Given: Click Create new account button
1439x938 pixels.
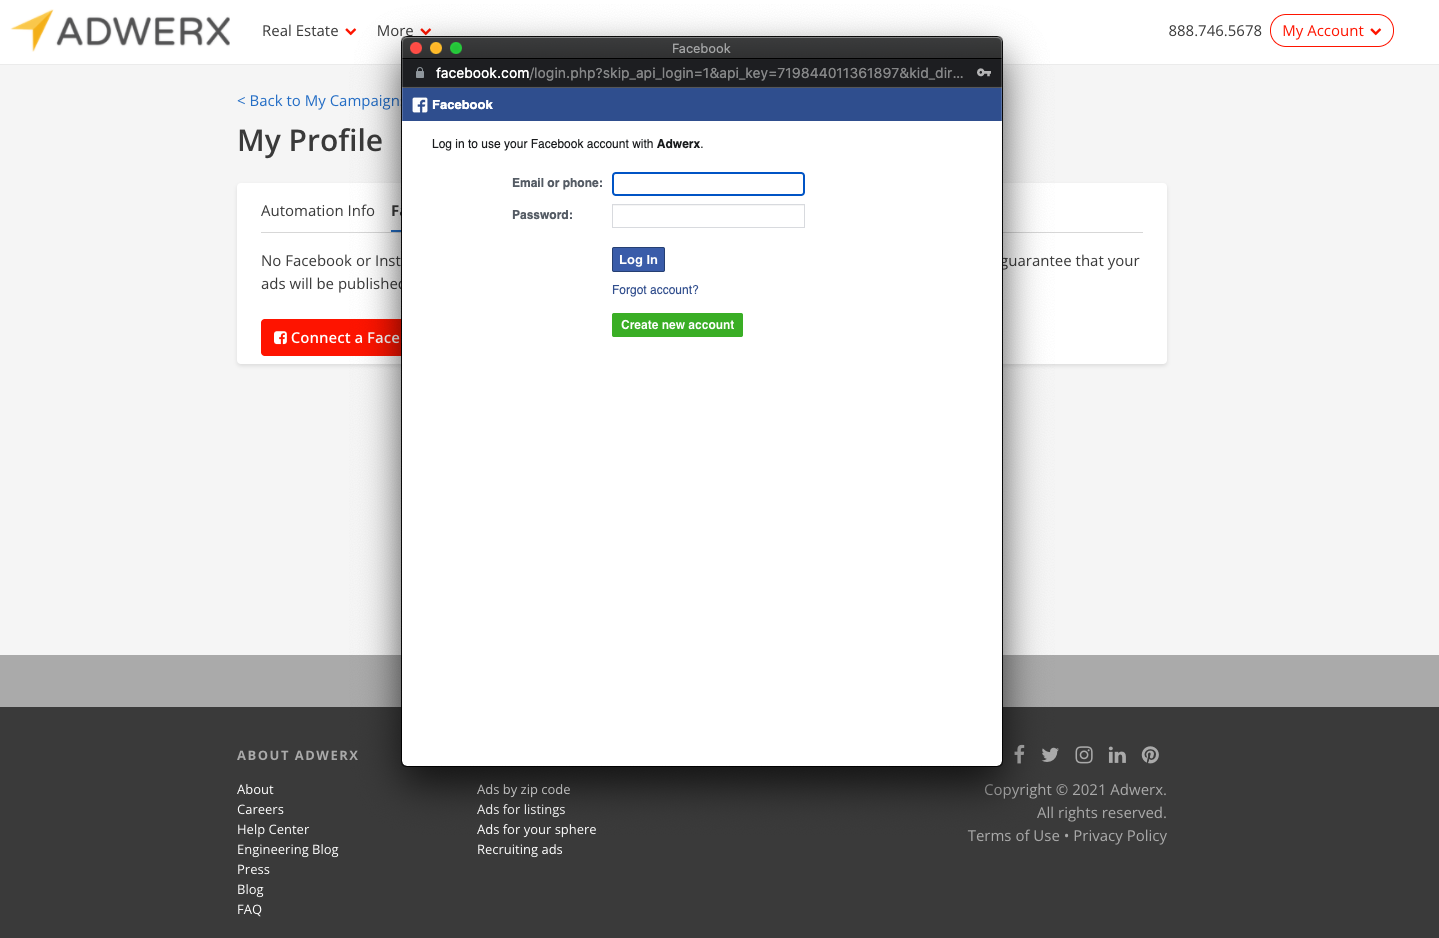Looking at the screenshot, I should point(677,325).
